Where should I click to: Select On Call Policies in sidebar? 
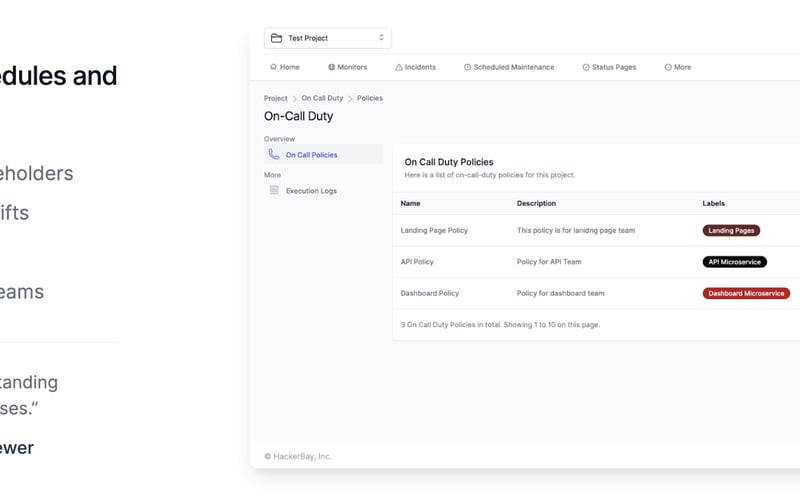[323, 154]
